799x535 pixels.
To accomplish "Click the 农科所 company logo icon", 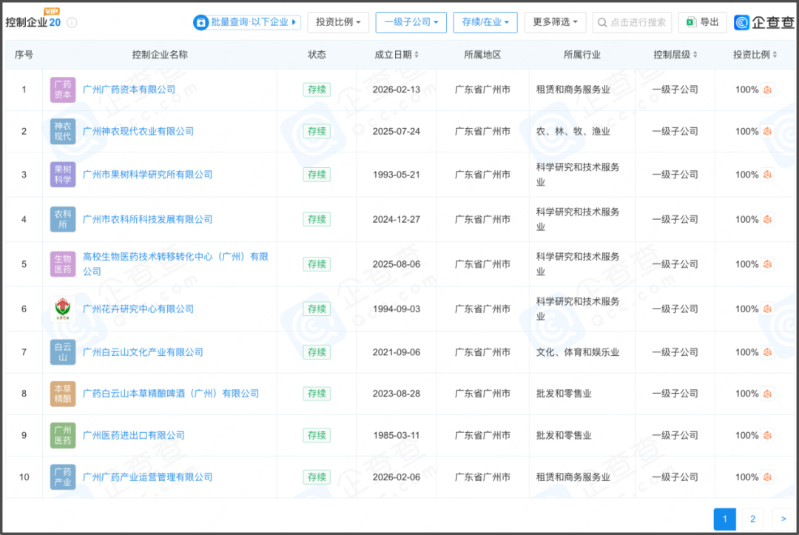I will pyautogui.click(x=63, y=220).
